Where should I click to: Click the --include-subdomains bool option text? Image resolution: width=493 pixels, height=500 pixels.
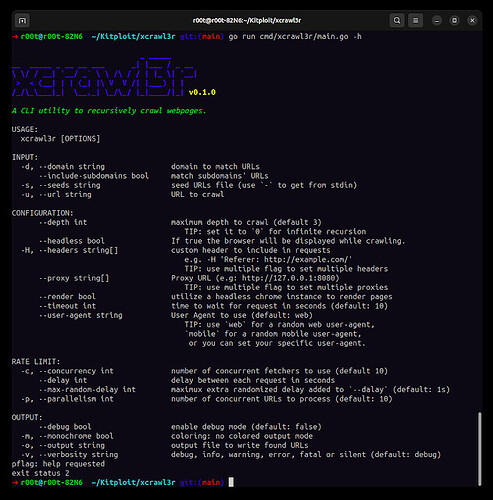(x=94, y=176)
